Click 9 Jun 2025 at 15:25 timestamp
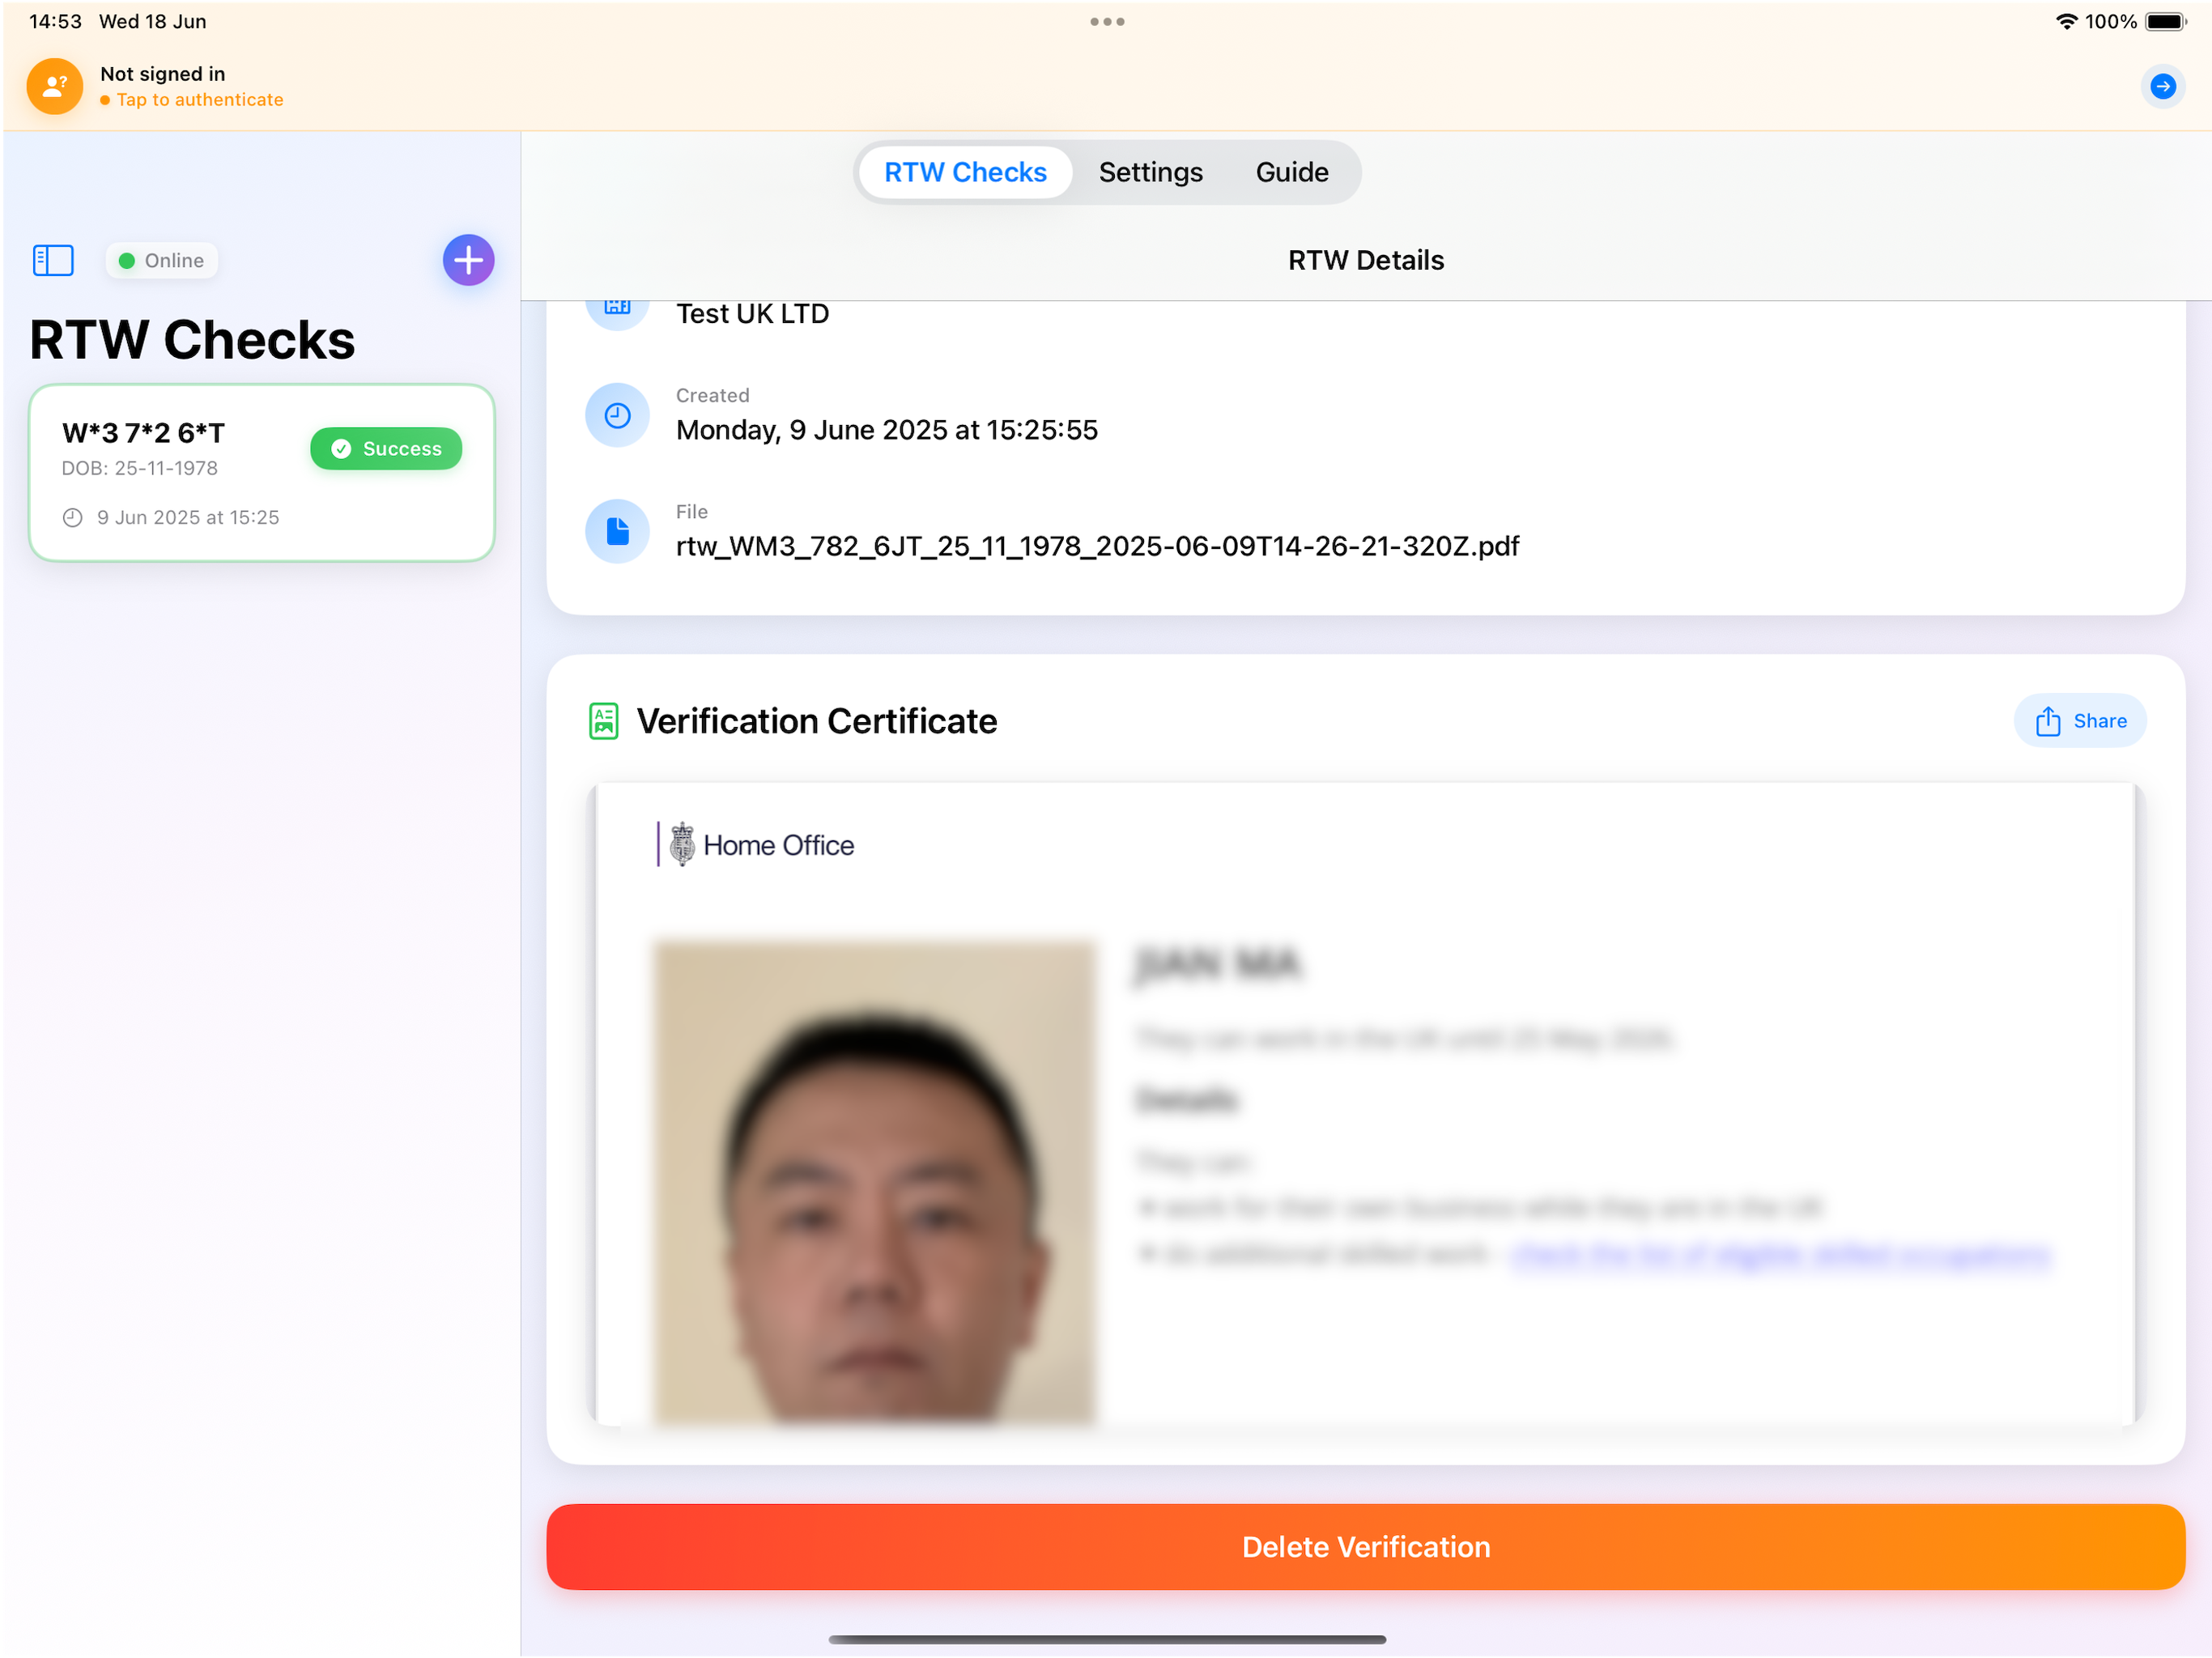The image size is (2212, 1658). point(188,517)
